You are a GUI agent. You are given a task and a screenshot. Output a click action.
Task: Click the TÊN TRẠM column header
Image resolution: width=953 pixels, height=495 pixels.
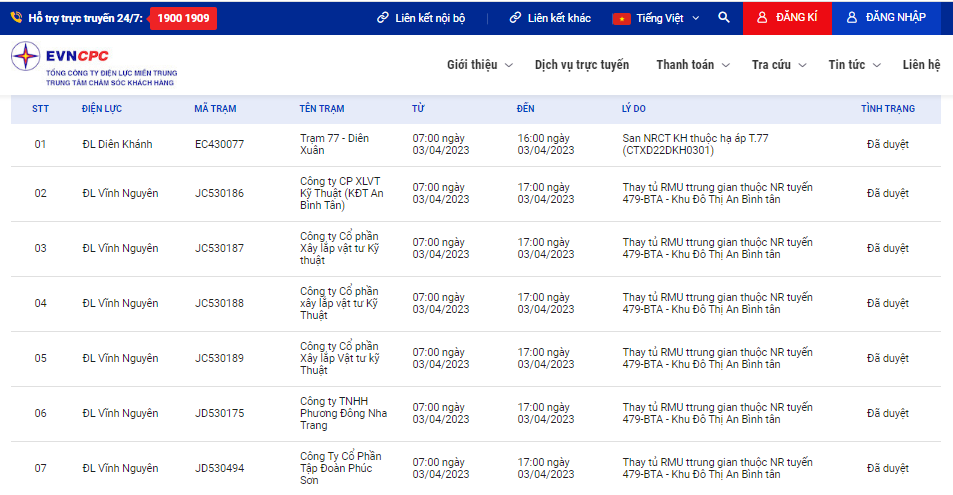322,109
